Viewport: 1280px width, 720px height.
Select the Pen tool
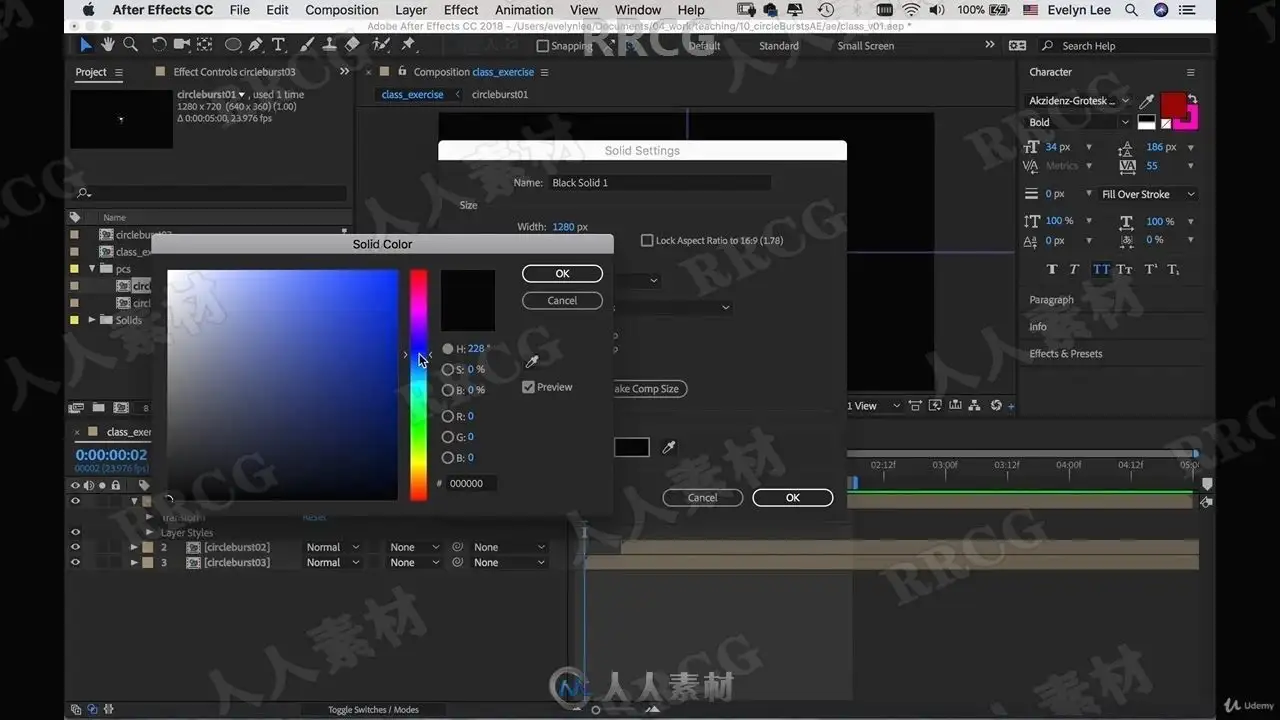click(x=256, y=45)
